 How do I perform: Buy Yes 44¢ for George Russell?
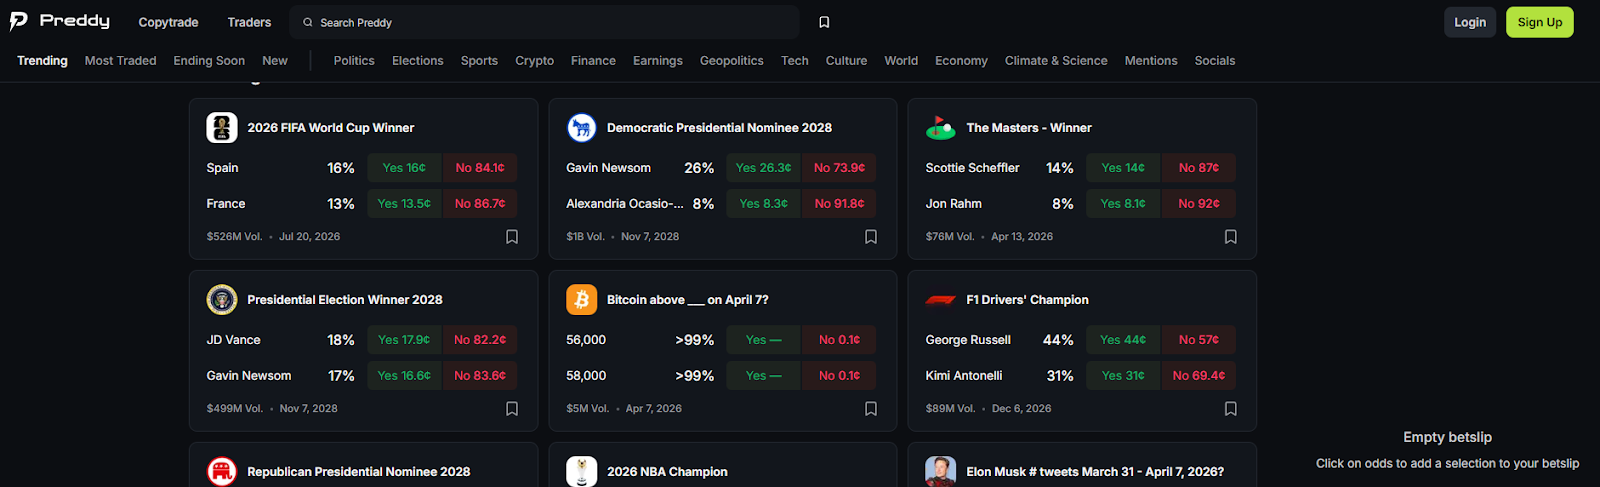[1123, 340]
